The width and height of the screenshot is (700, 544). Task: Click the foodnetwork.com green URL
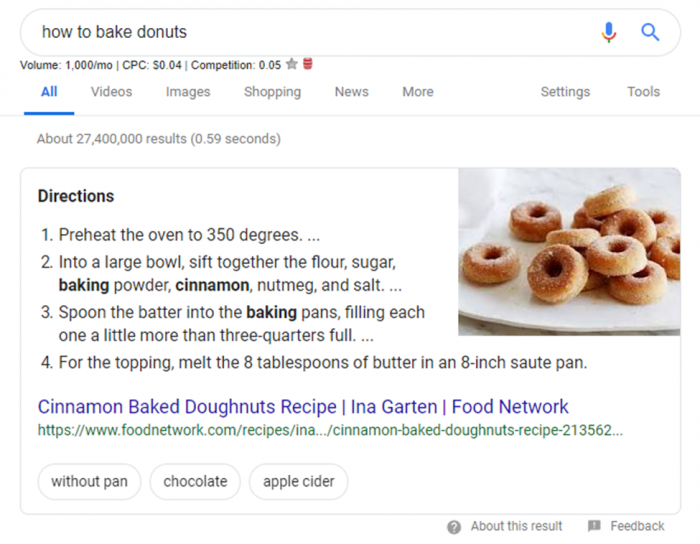330,430
